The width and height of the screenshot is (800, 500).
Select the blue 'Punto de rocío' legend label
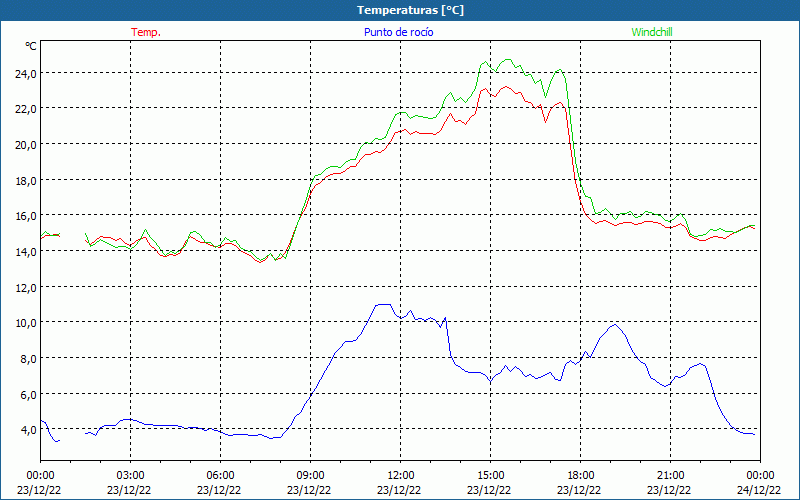(399, 32)
